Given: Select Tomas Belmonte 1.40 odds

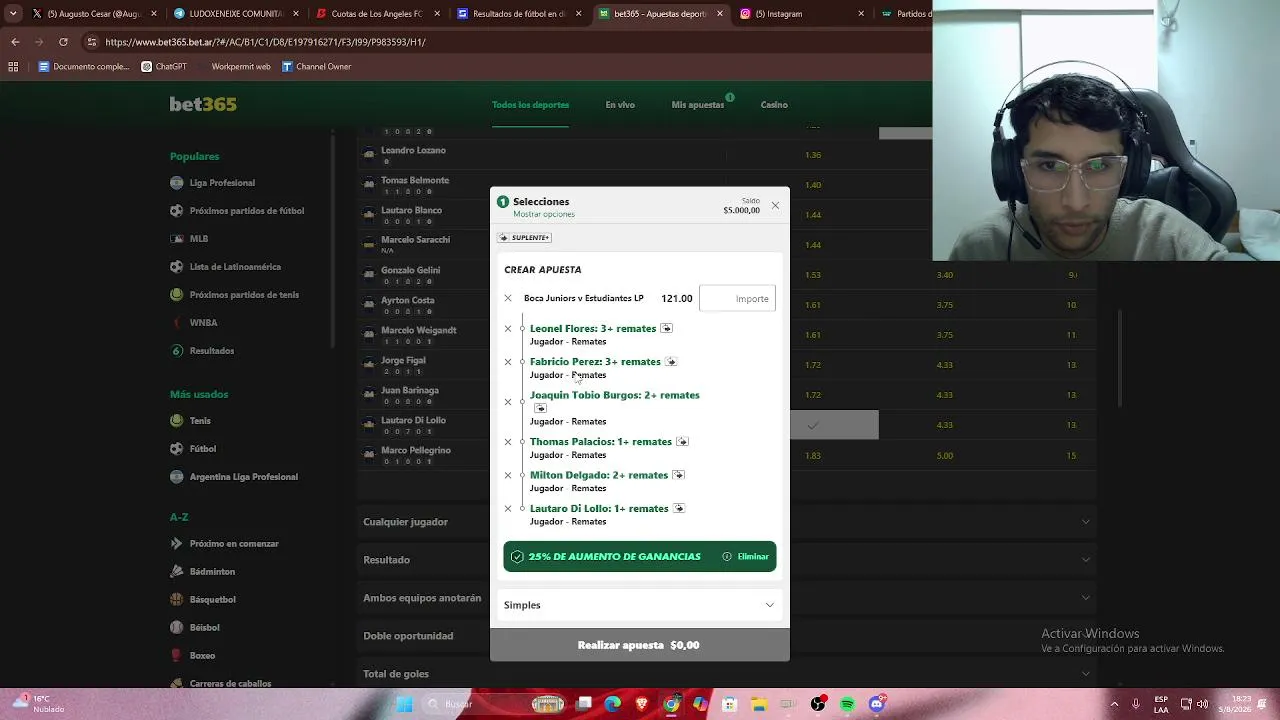Looking at the screenshot, I should pyautogui.click(x=813, y=185).
